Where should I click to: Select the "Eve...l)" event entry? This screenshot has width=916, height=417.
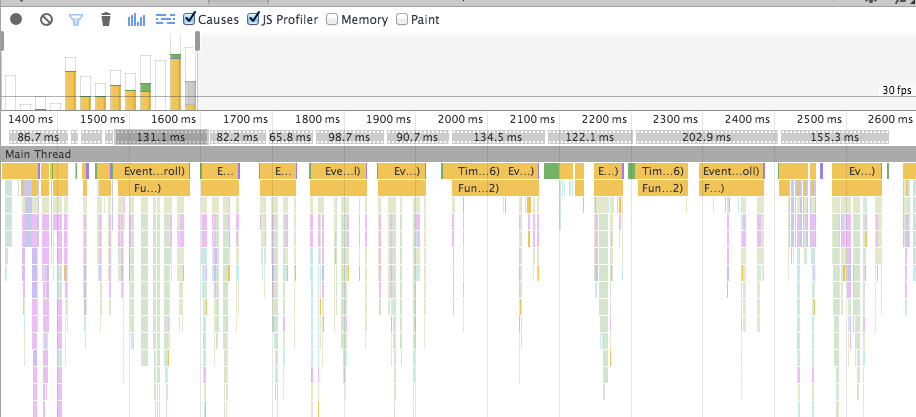click(x=339, y=171)
